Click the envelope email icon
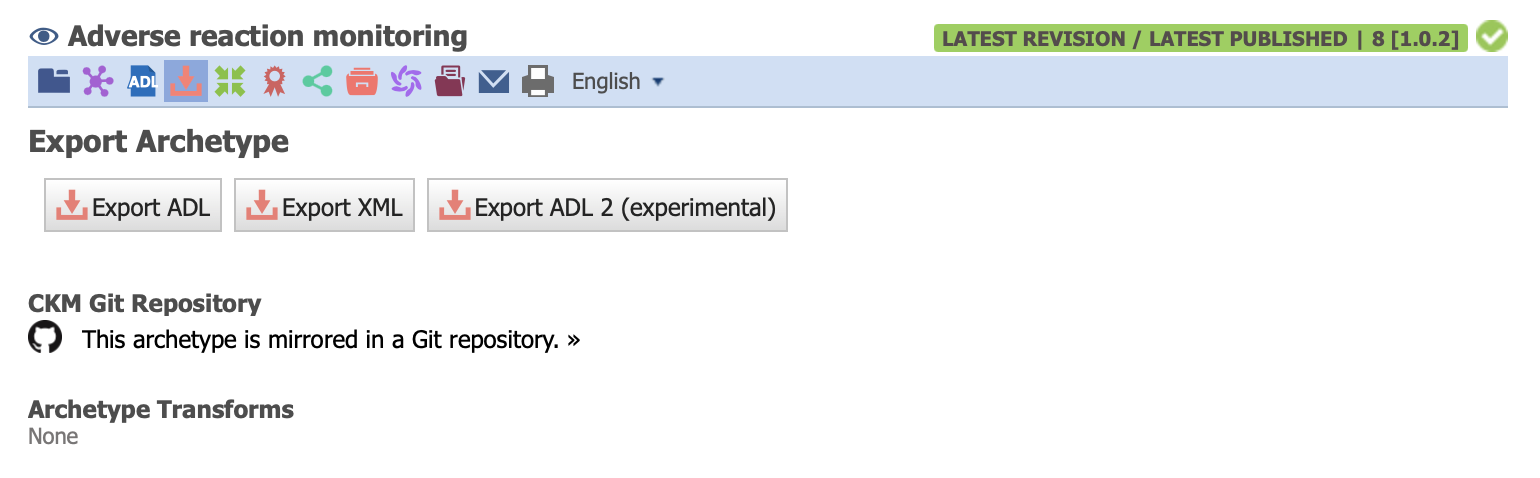The height and width of the screenshot is (478, 1540). click(x=494, y=81)
